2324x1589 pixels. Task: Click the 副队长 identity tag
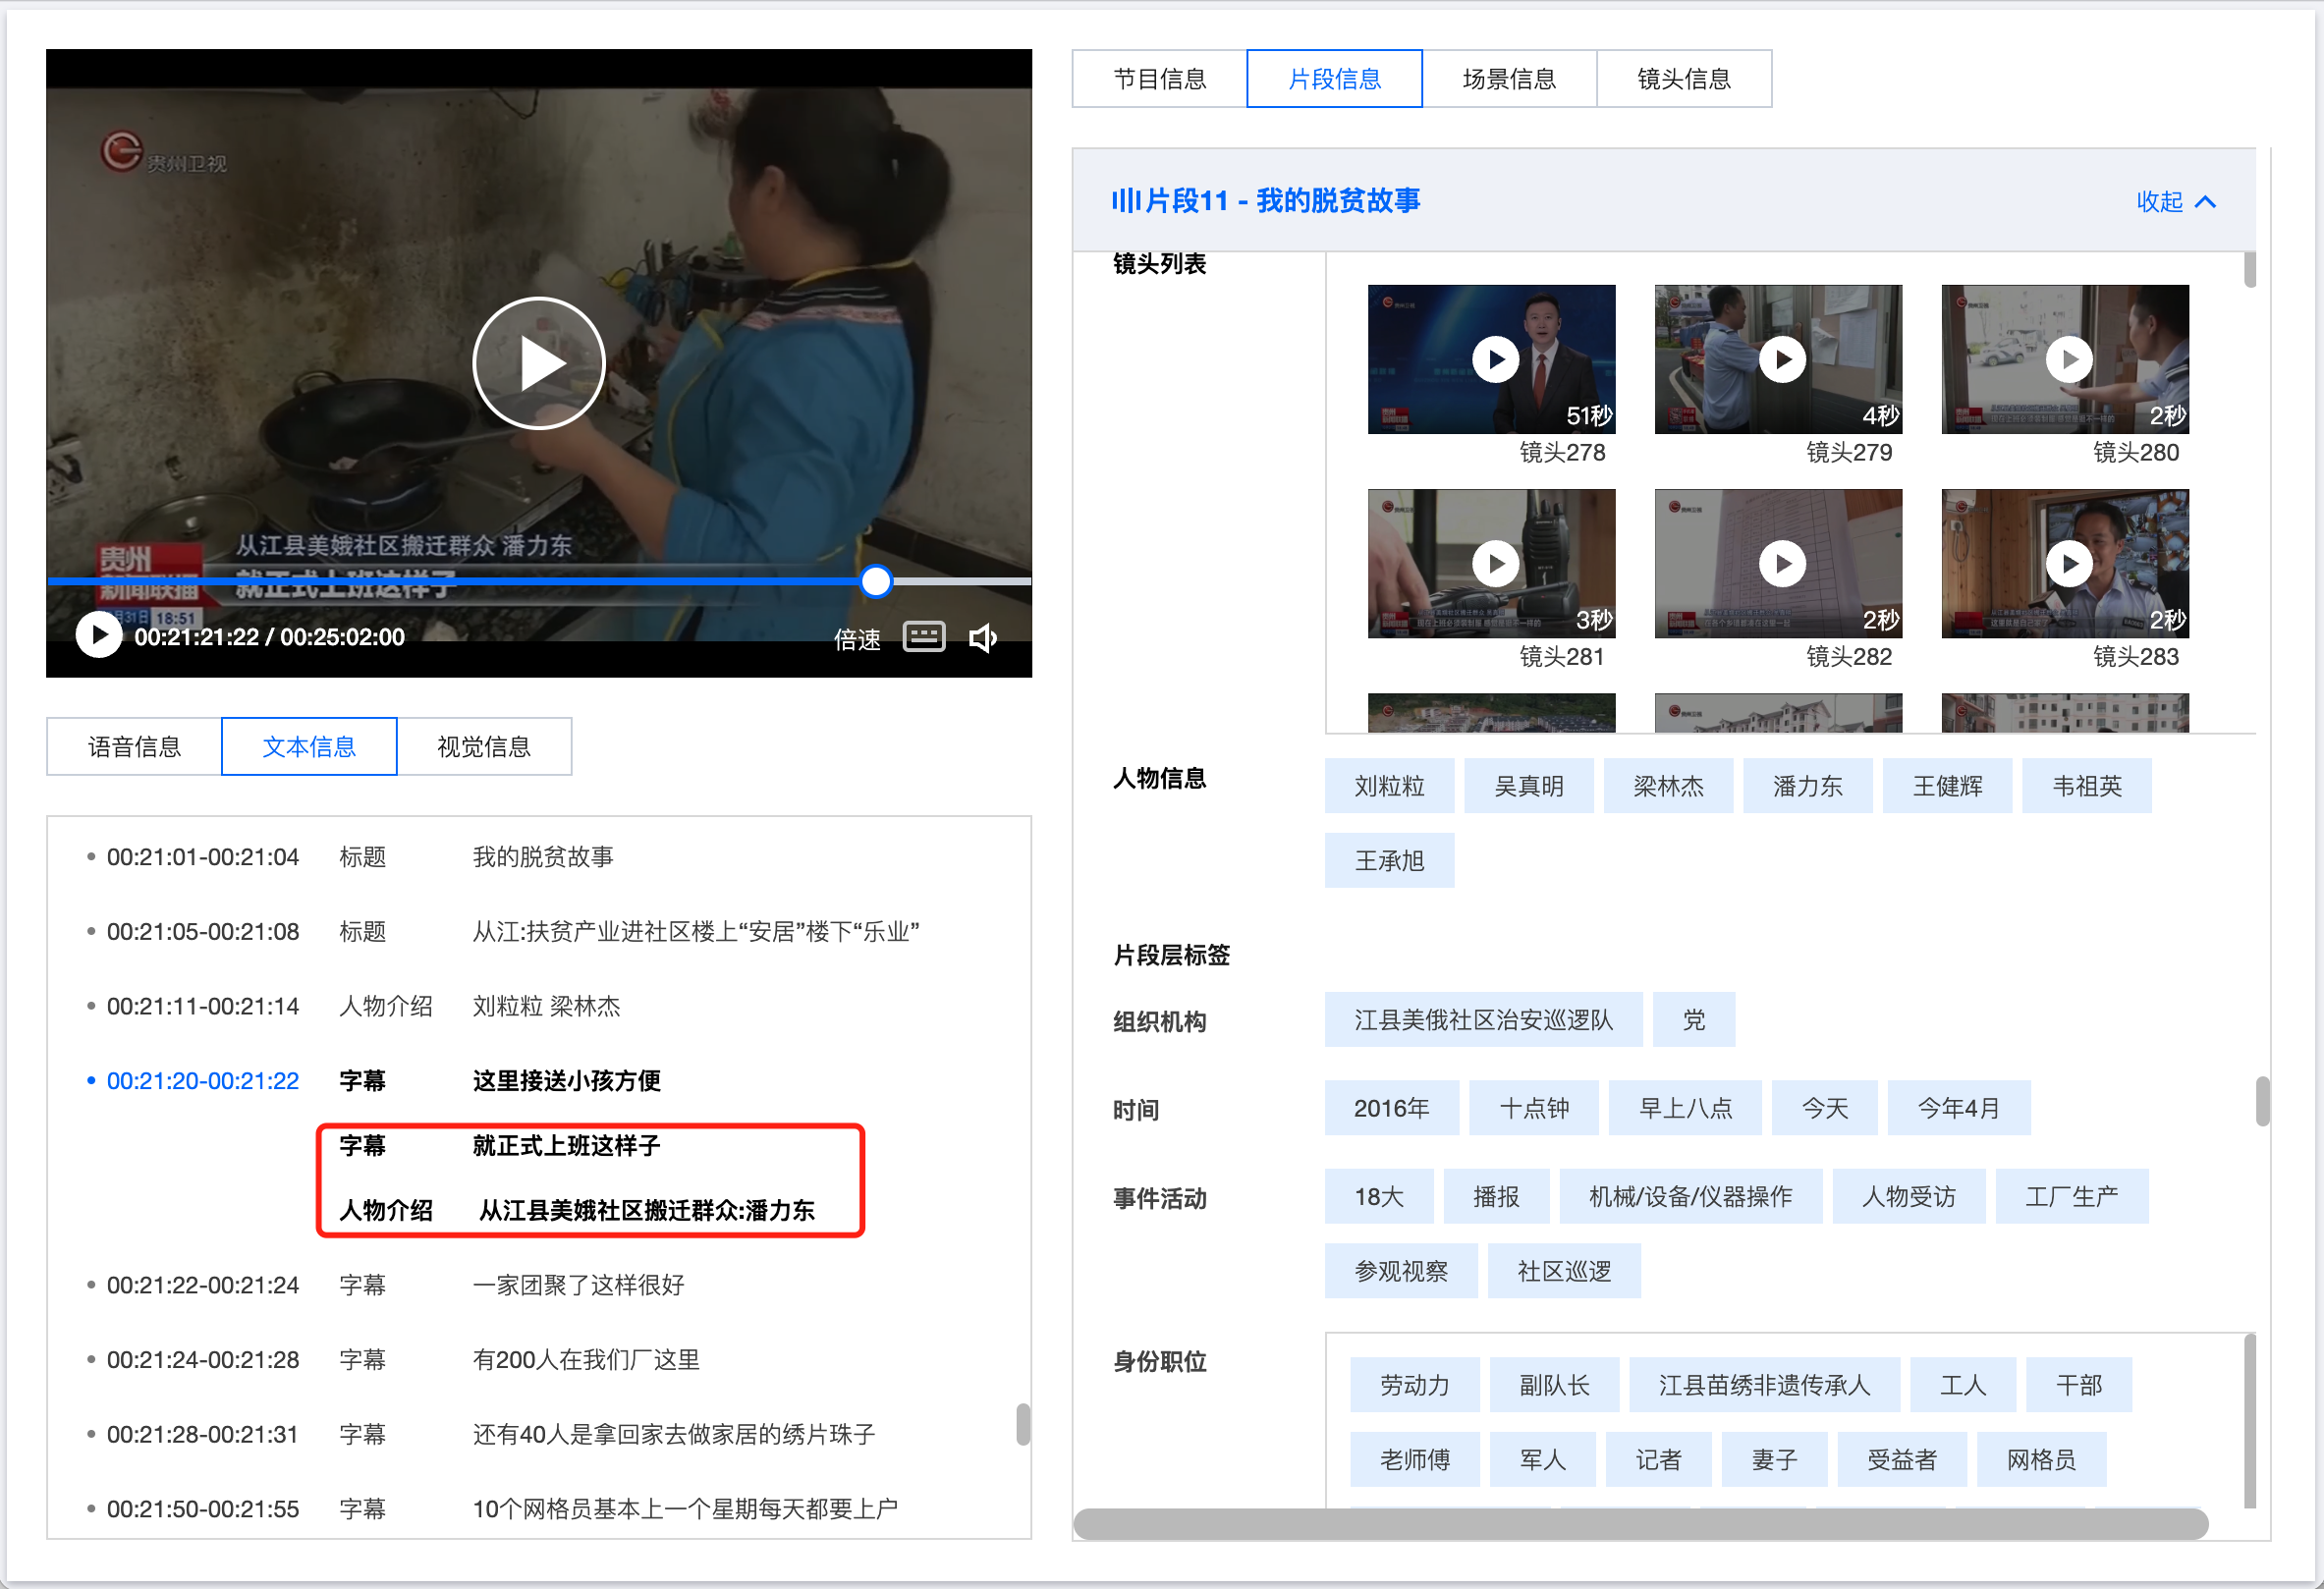(x=1554, y=1385)
